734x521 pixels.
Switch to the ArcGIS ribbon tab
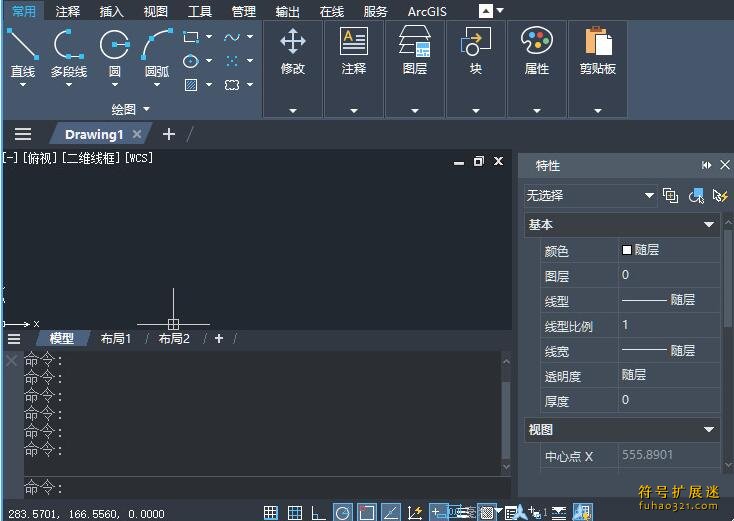(x=427, y=11)
